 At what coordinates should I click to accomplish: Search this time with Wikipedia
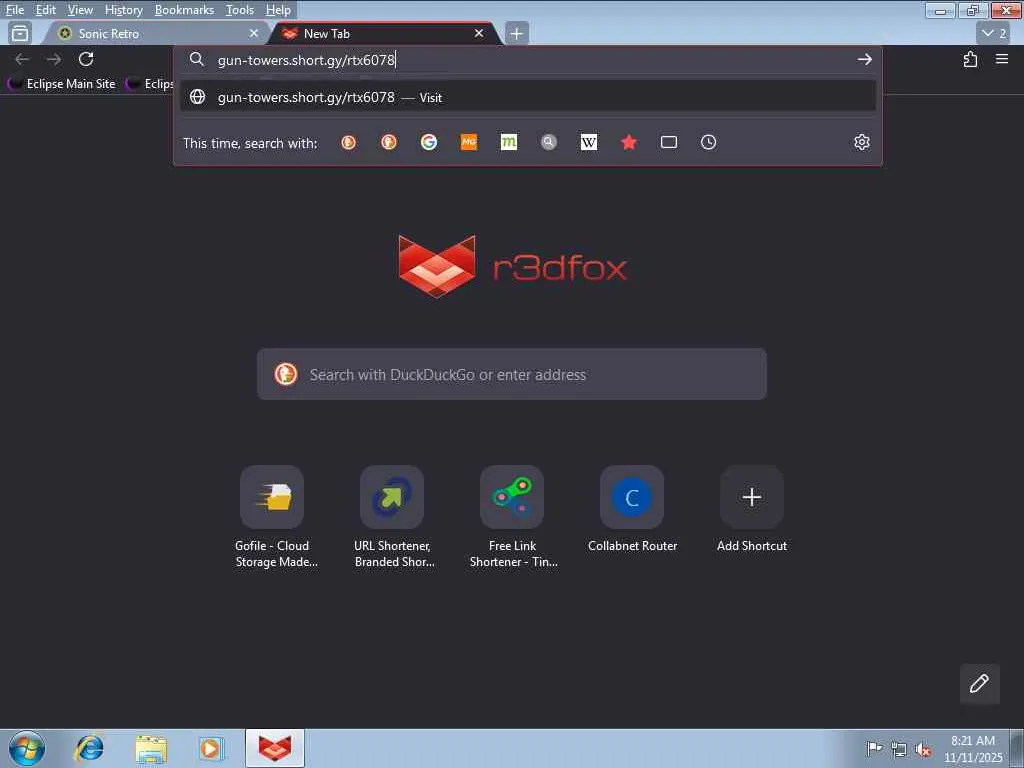[x=589, y=142]
